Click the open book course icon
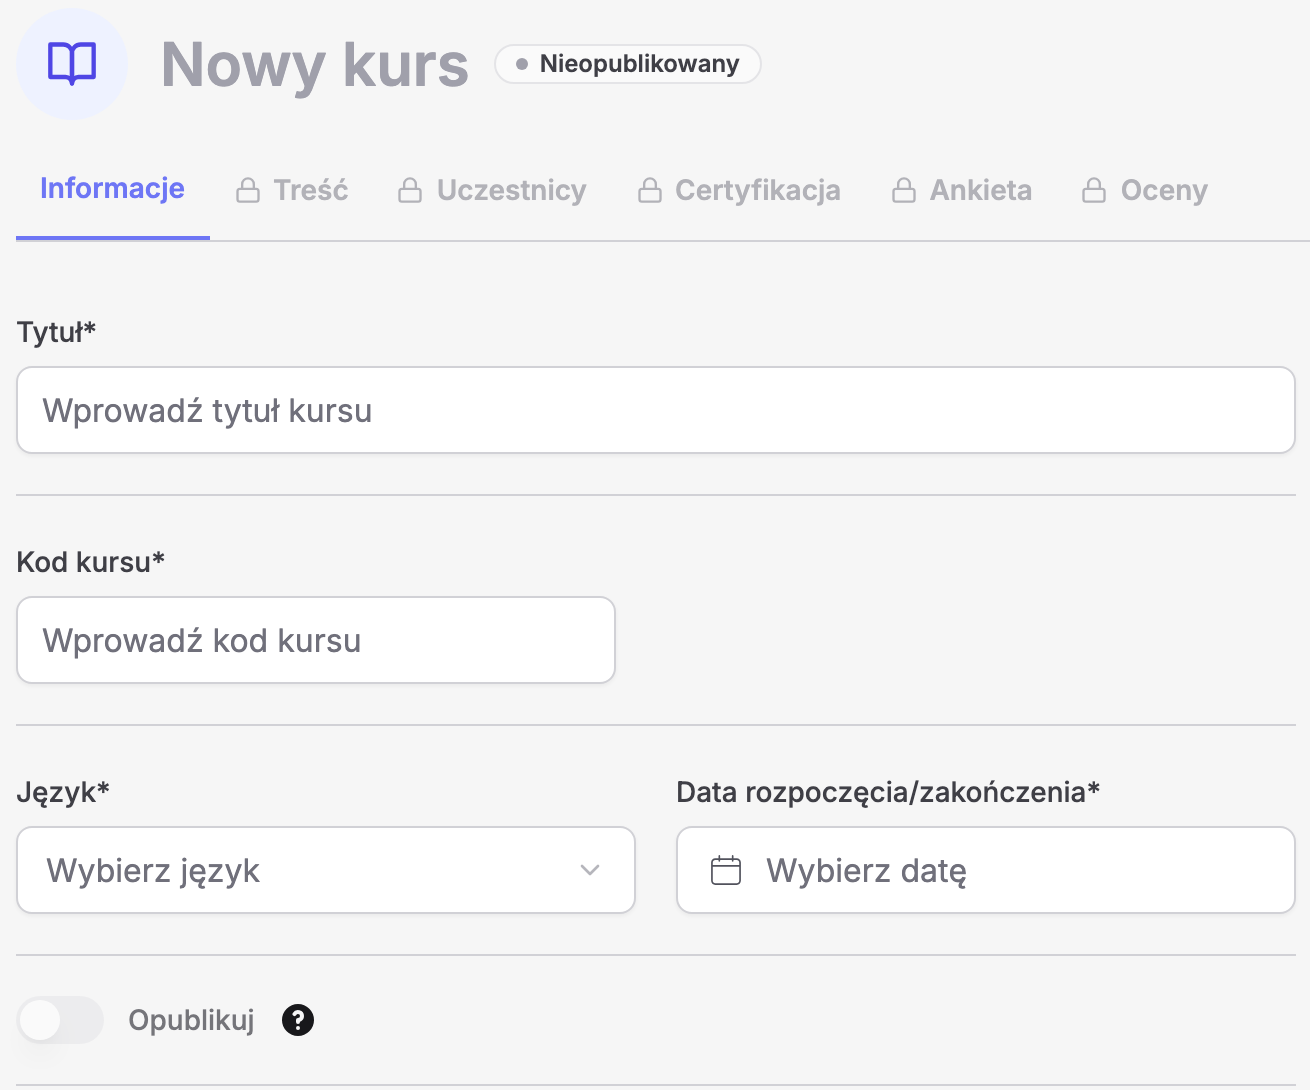This screenshot has width=1310, height=1090. (x=72, y=64)
